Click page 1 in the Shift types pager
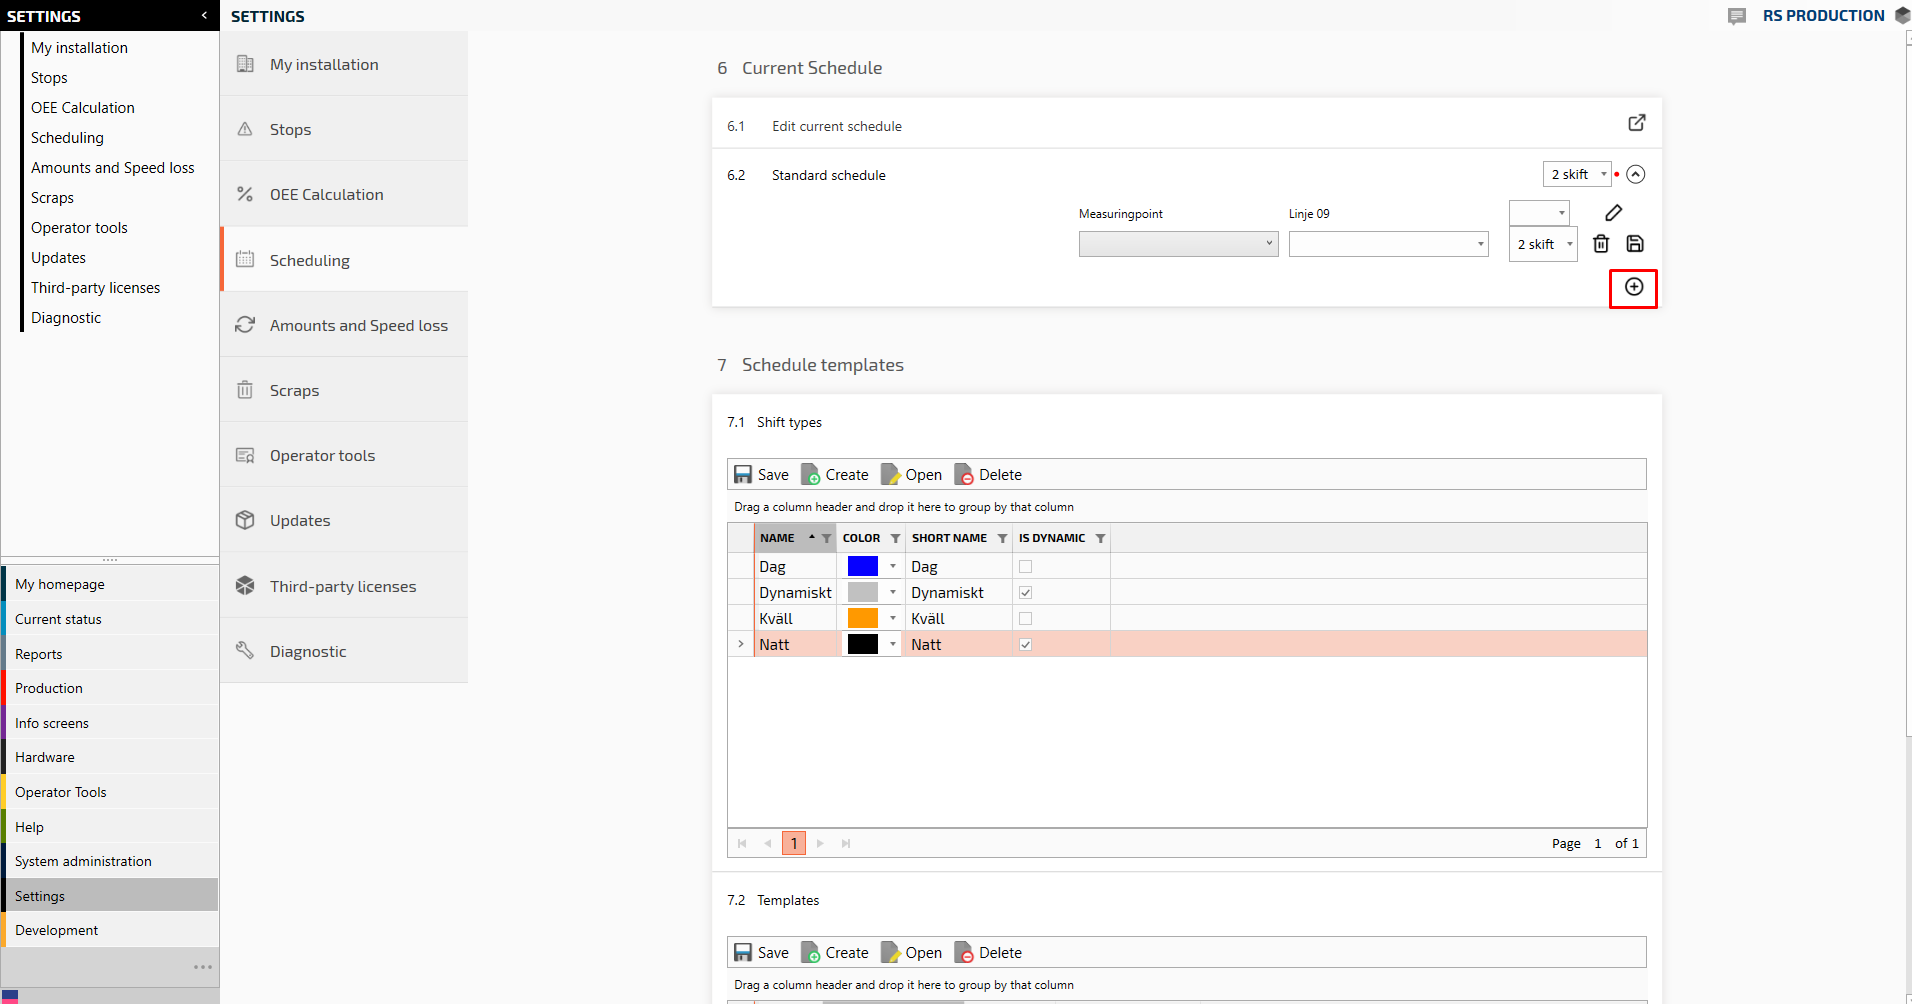This screenshot has height=1004, width=1912. (794, 844)
